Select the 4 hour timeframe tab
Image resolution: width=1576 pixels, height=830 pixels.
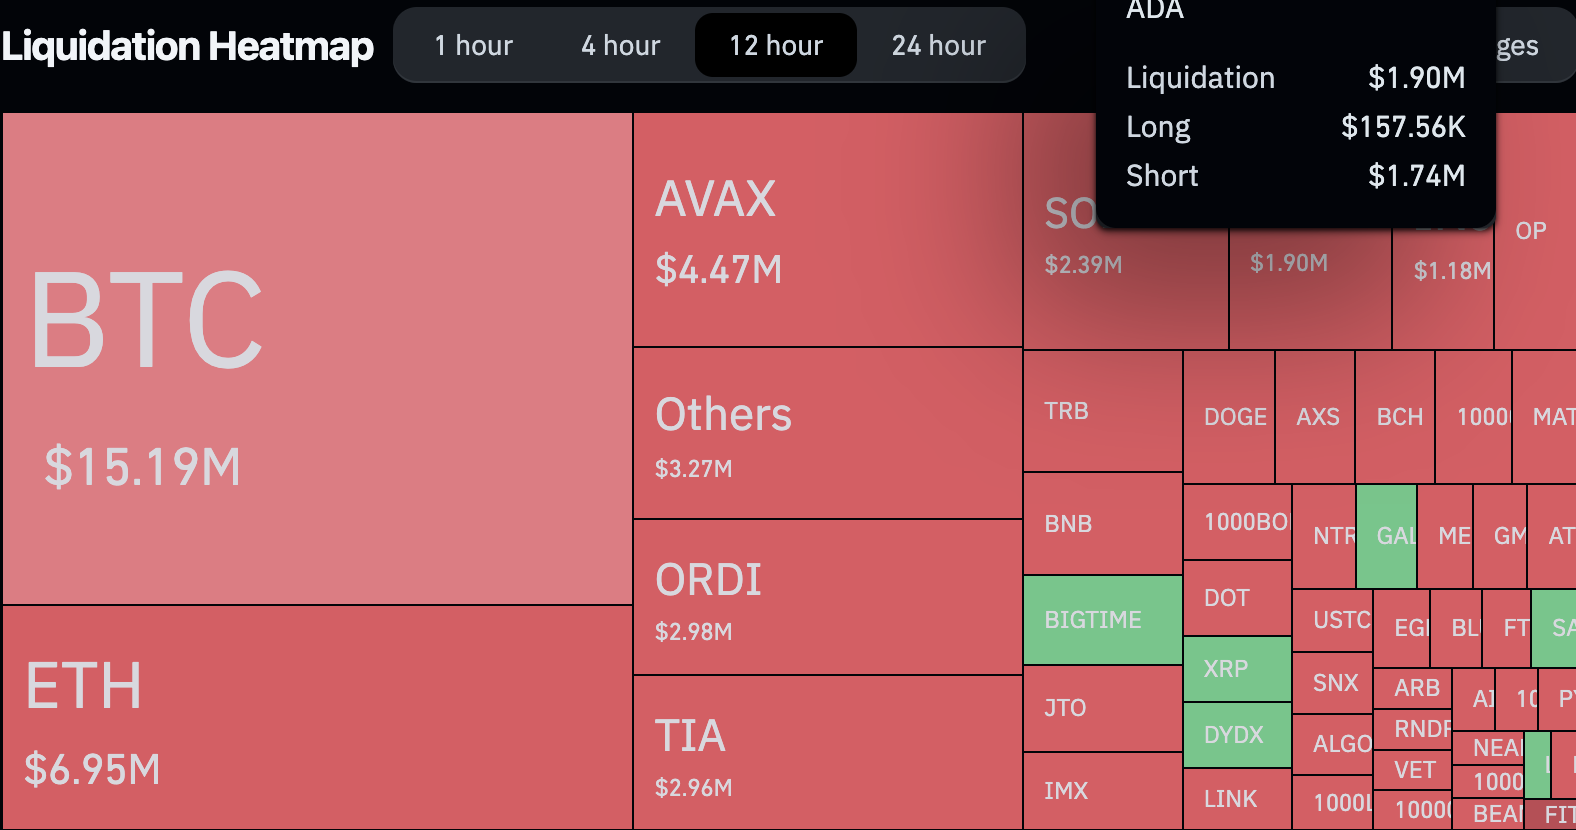(620, 46)
